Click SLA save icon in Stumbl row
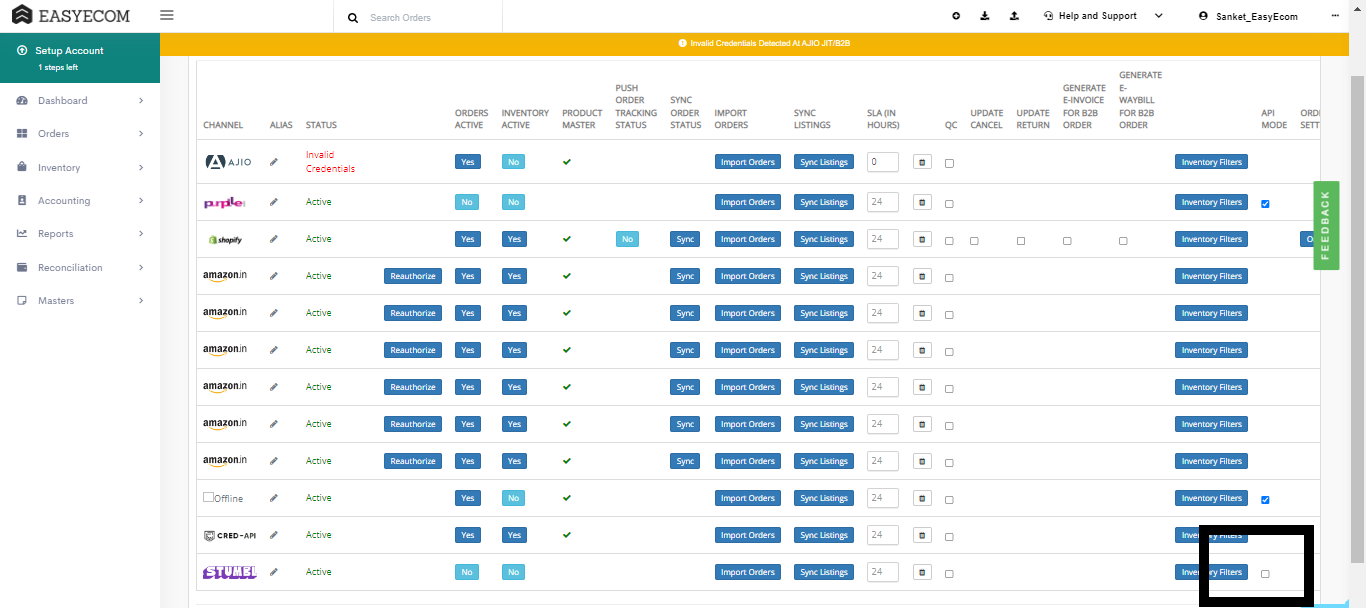 click(922, 572)
